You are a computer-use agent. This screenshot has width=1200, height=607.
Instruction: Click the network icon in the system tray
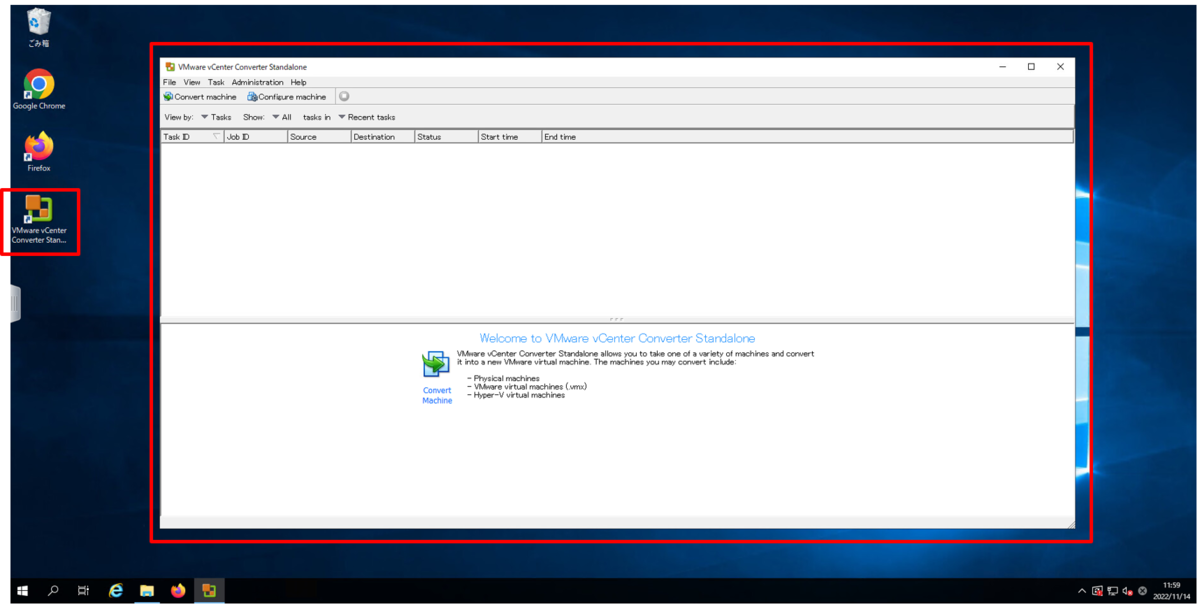point(1112,591)
